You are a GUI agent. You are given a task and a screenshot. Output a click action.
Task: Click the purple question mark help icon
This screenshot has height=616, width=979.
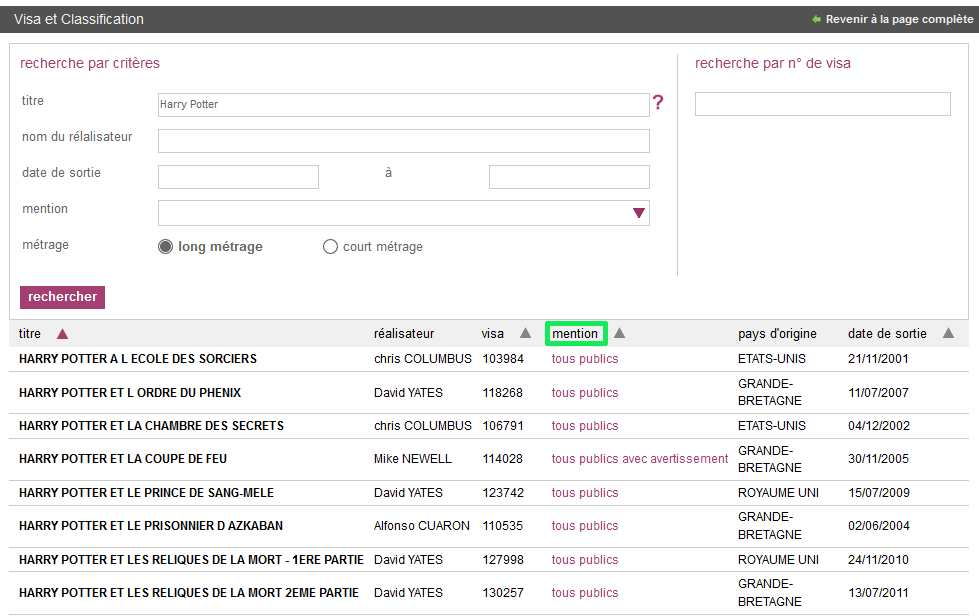[x=658, y=102]
